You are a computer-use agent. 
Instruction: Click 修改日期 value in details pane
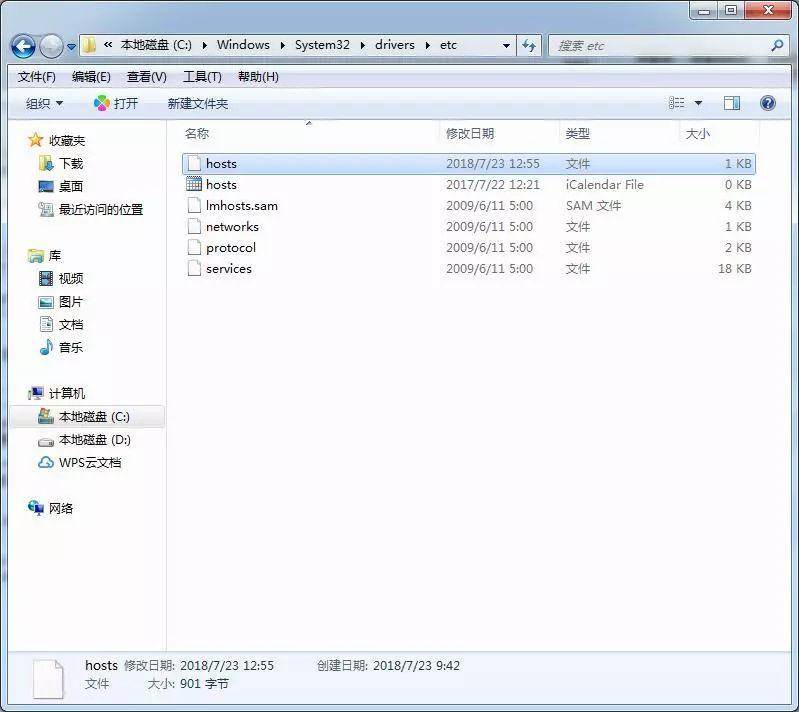pyautogui.click(x=227, y=665)
